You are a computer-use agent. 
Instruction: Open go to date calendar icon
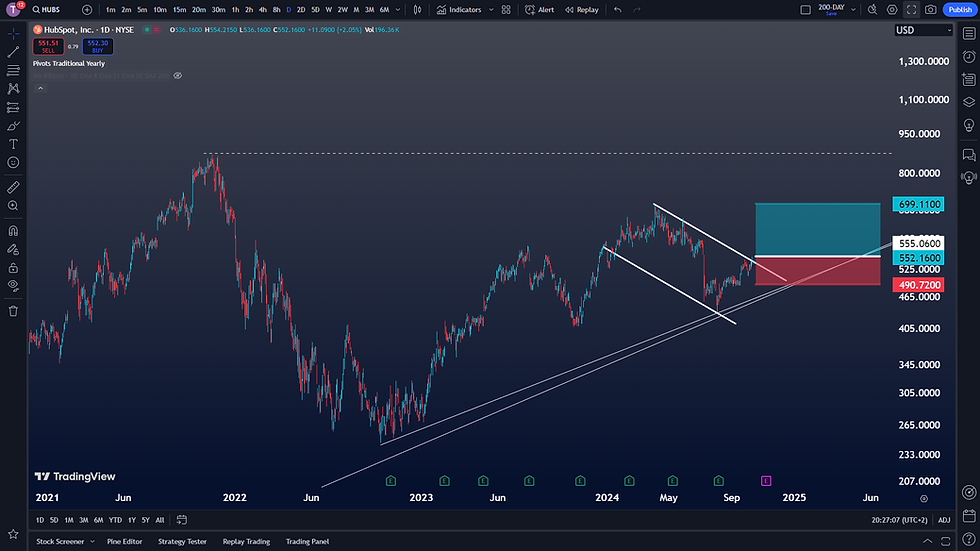click(182, 520)
